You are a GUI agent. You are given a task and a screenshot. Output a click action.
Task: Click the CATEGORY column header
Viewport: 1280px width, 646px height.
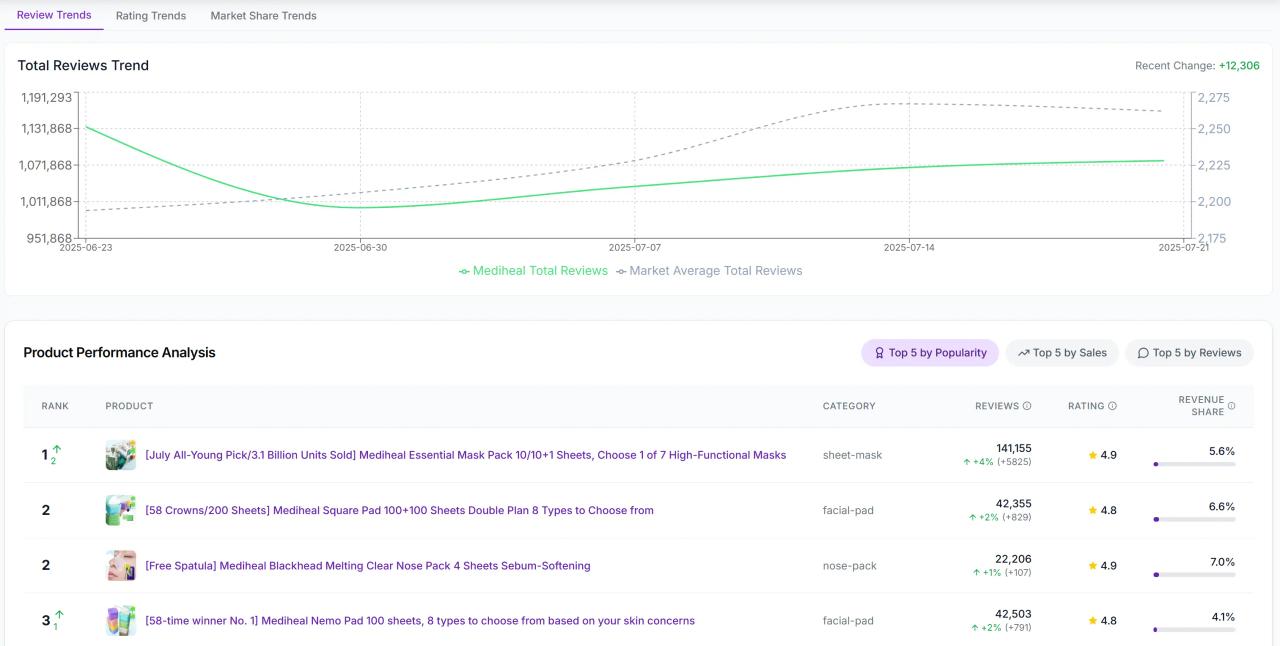pos(849,406)
